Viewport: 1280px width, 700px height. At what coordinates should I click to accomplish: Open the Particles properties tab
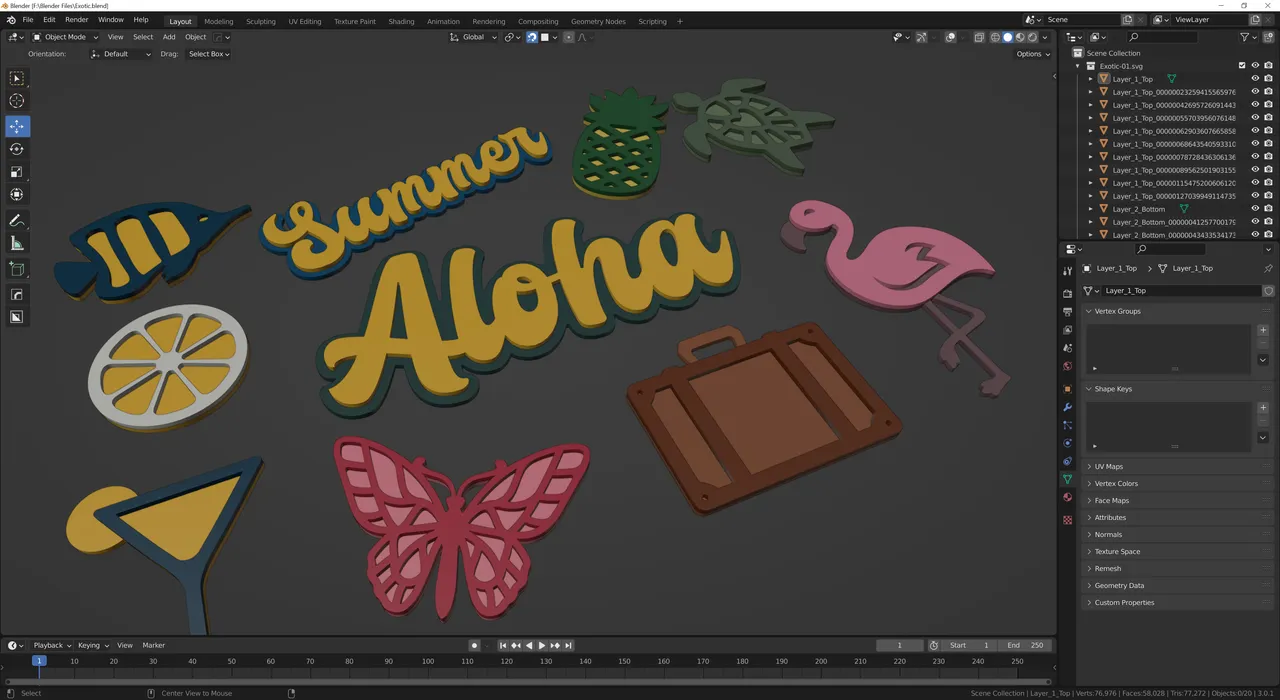(x=1067, y=425)
